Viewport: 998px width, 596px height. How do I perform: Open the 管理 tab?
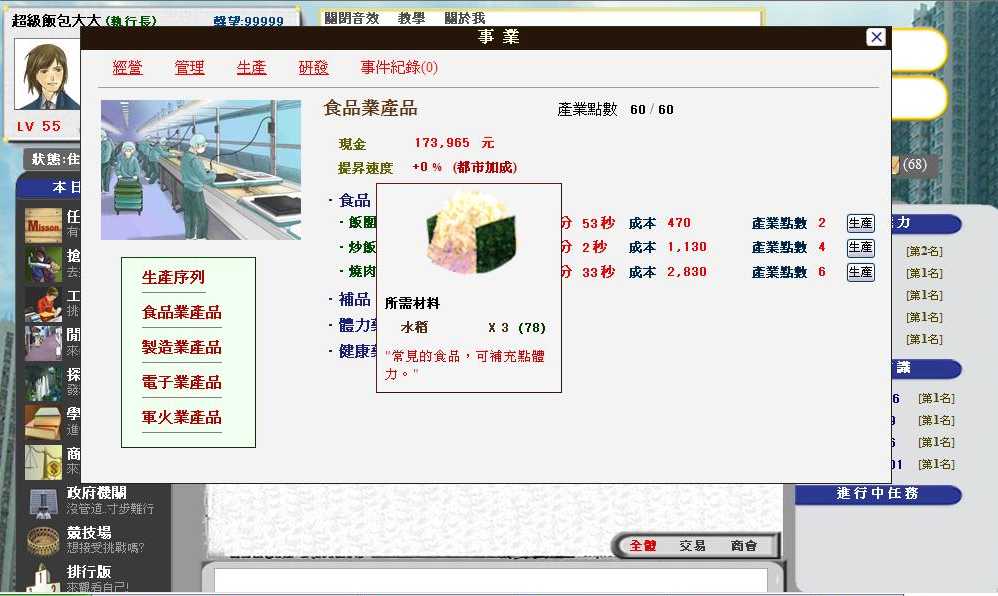[x=189, y=68]
